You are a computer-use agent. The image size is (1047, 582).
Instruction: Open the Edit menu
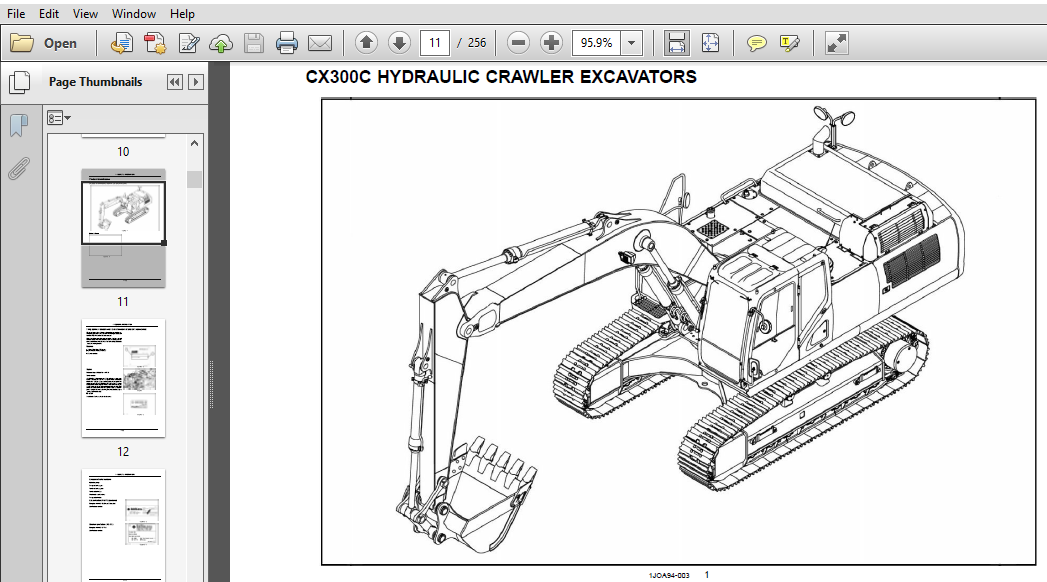point(49,13)
